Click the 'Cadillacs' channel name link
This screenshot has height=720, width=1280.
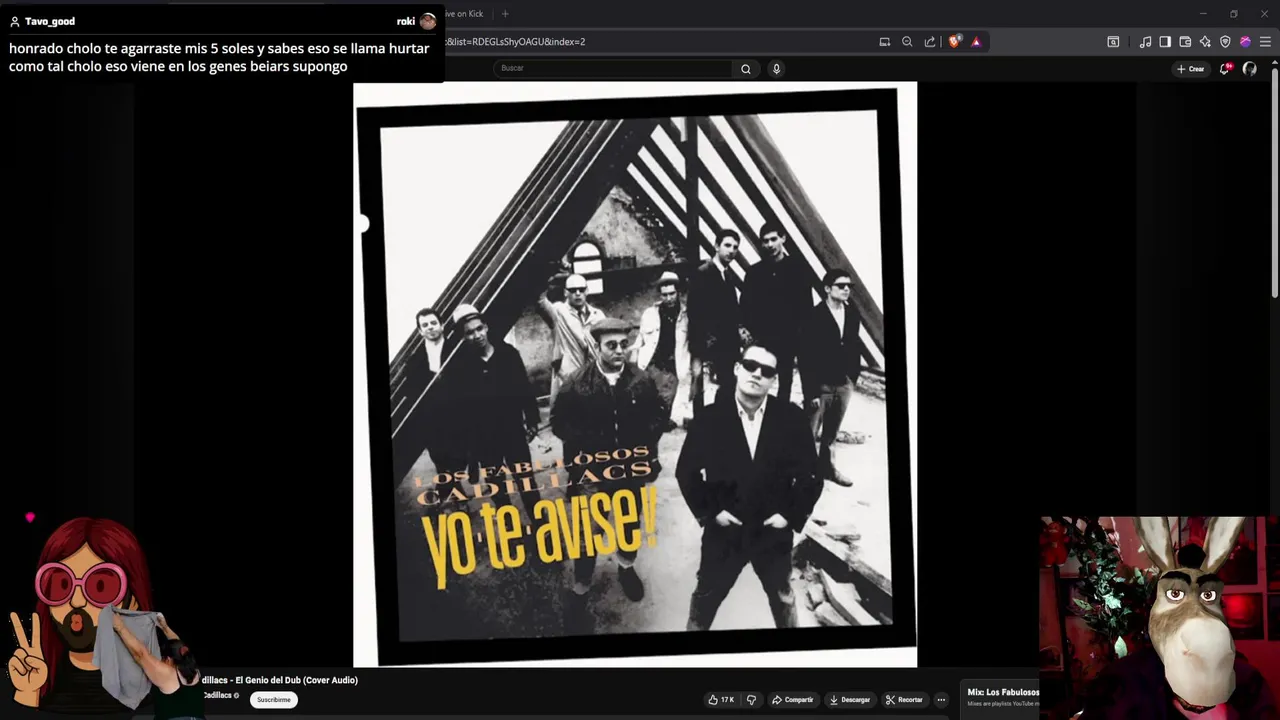217,695
